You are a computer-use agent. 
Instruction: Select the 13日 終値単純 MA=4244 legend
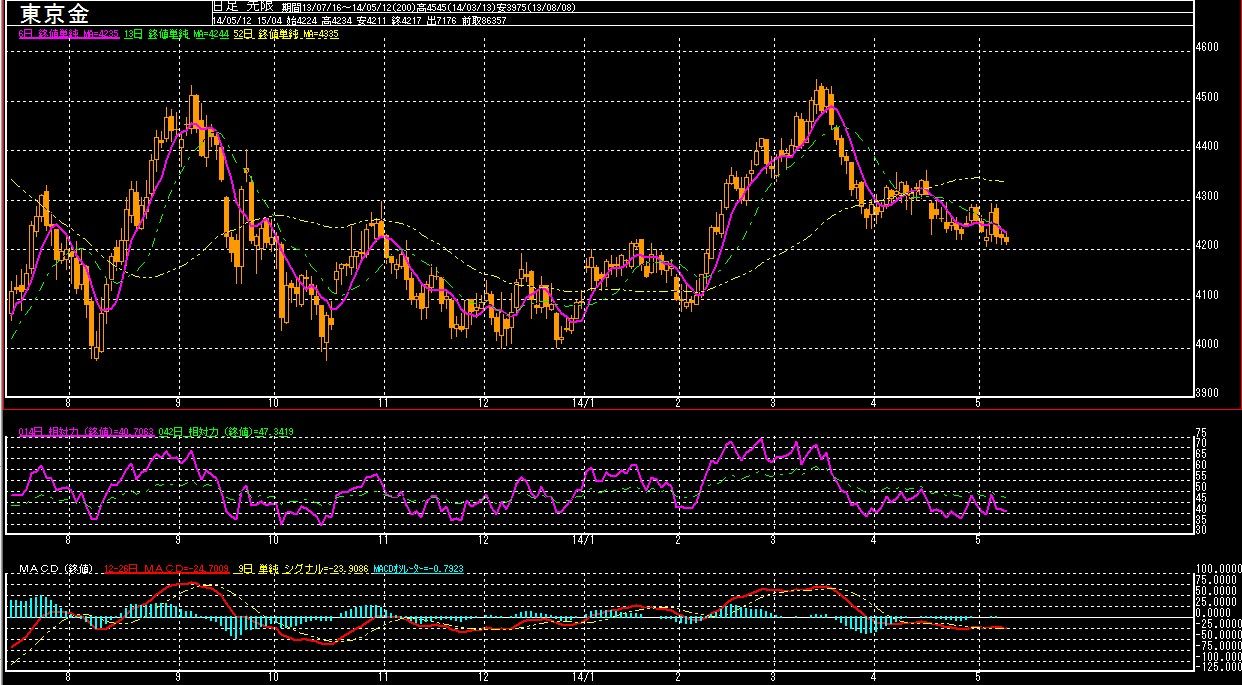176,34
